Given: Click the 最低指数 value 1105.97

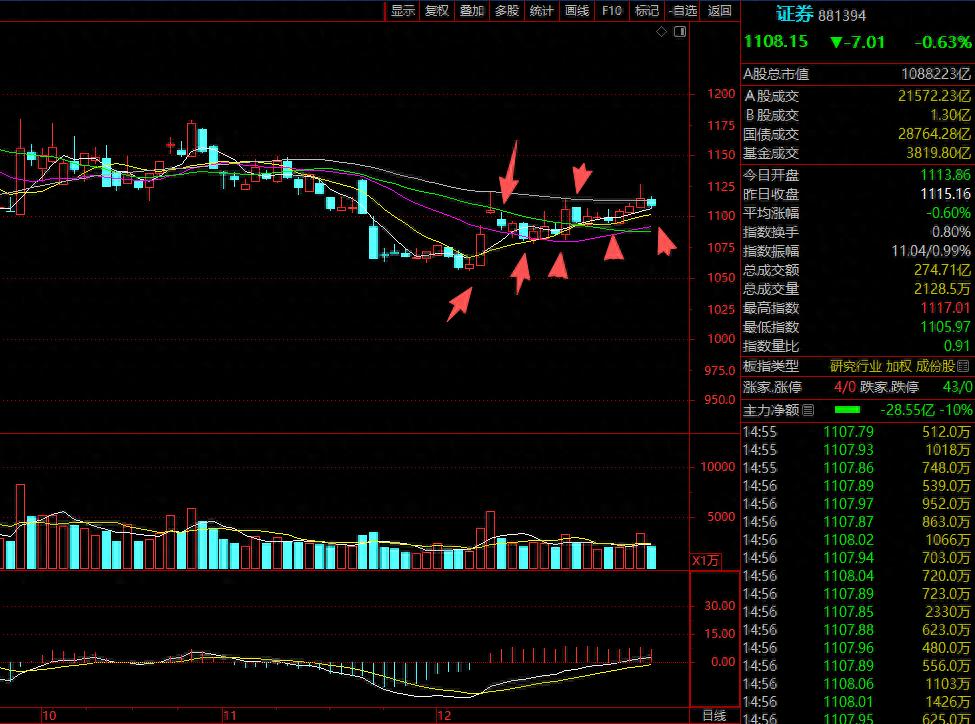Looking at the screenshot, I should 945,327.
